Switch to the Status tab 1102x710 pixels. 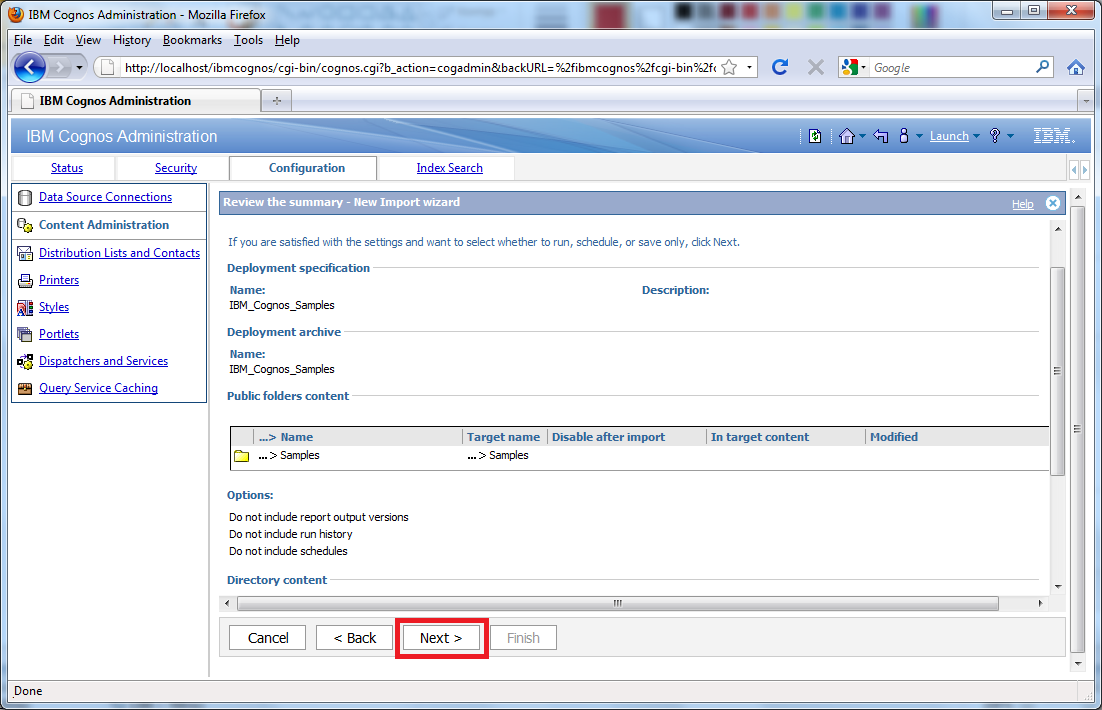pos(67,168)
